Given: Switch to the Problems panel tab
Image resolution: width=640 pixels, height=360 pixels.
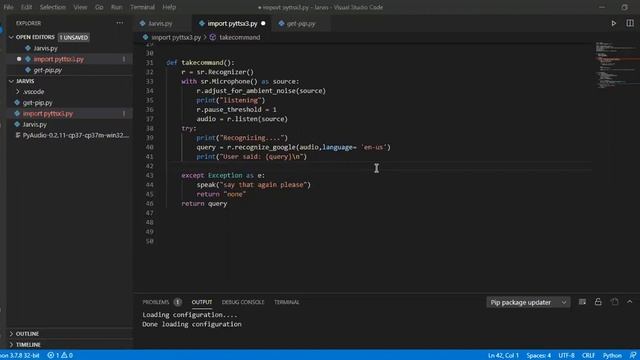Looking at the screenshot, I should tap(156, 302).
